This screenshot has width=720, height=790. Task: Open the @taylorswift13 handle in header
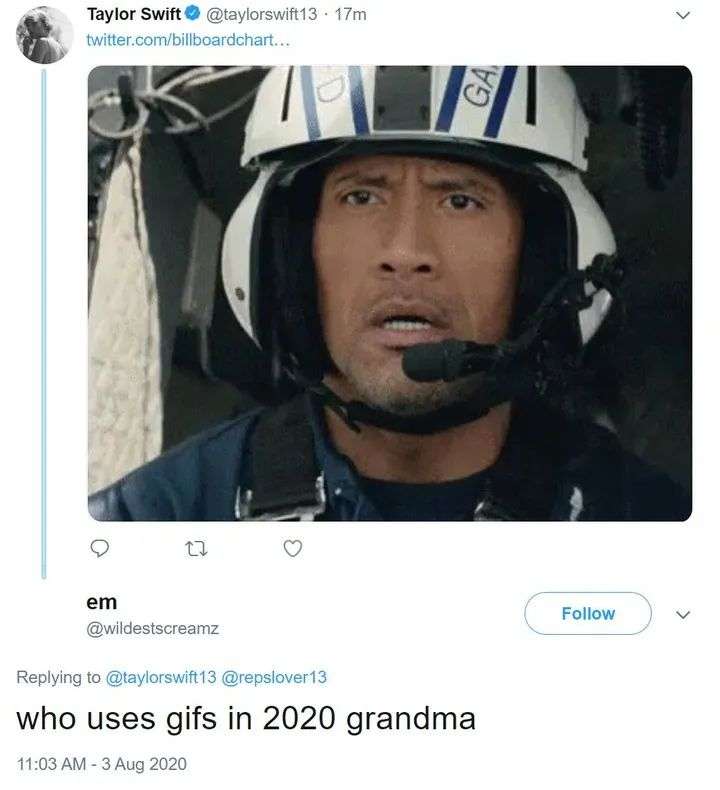click(x=261, y=15)
